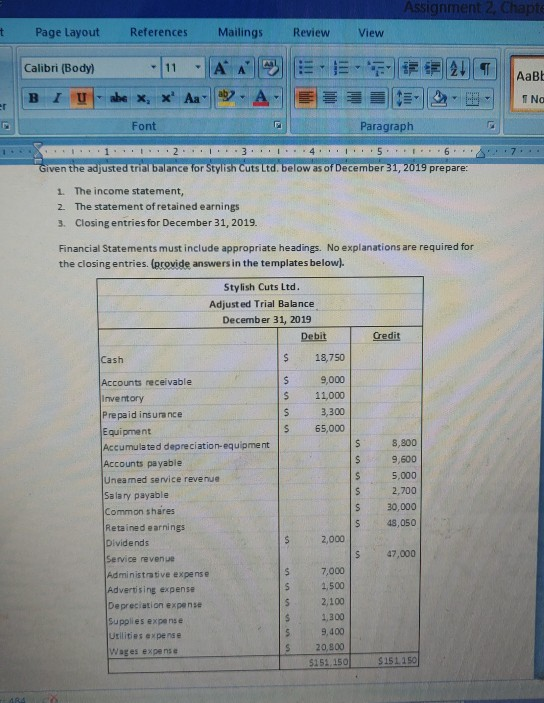Decrease paragraph indent
Screen dimensions: 544x703
[x=409, y=69]
